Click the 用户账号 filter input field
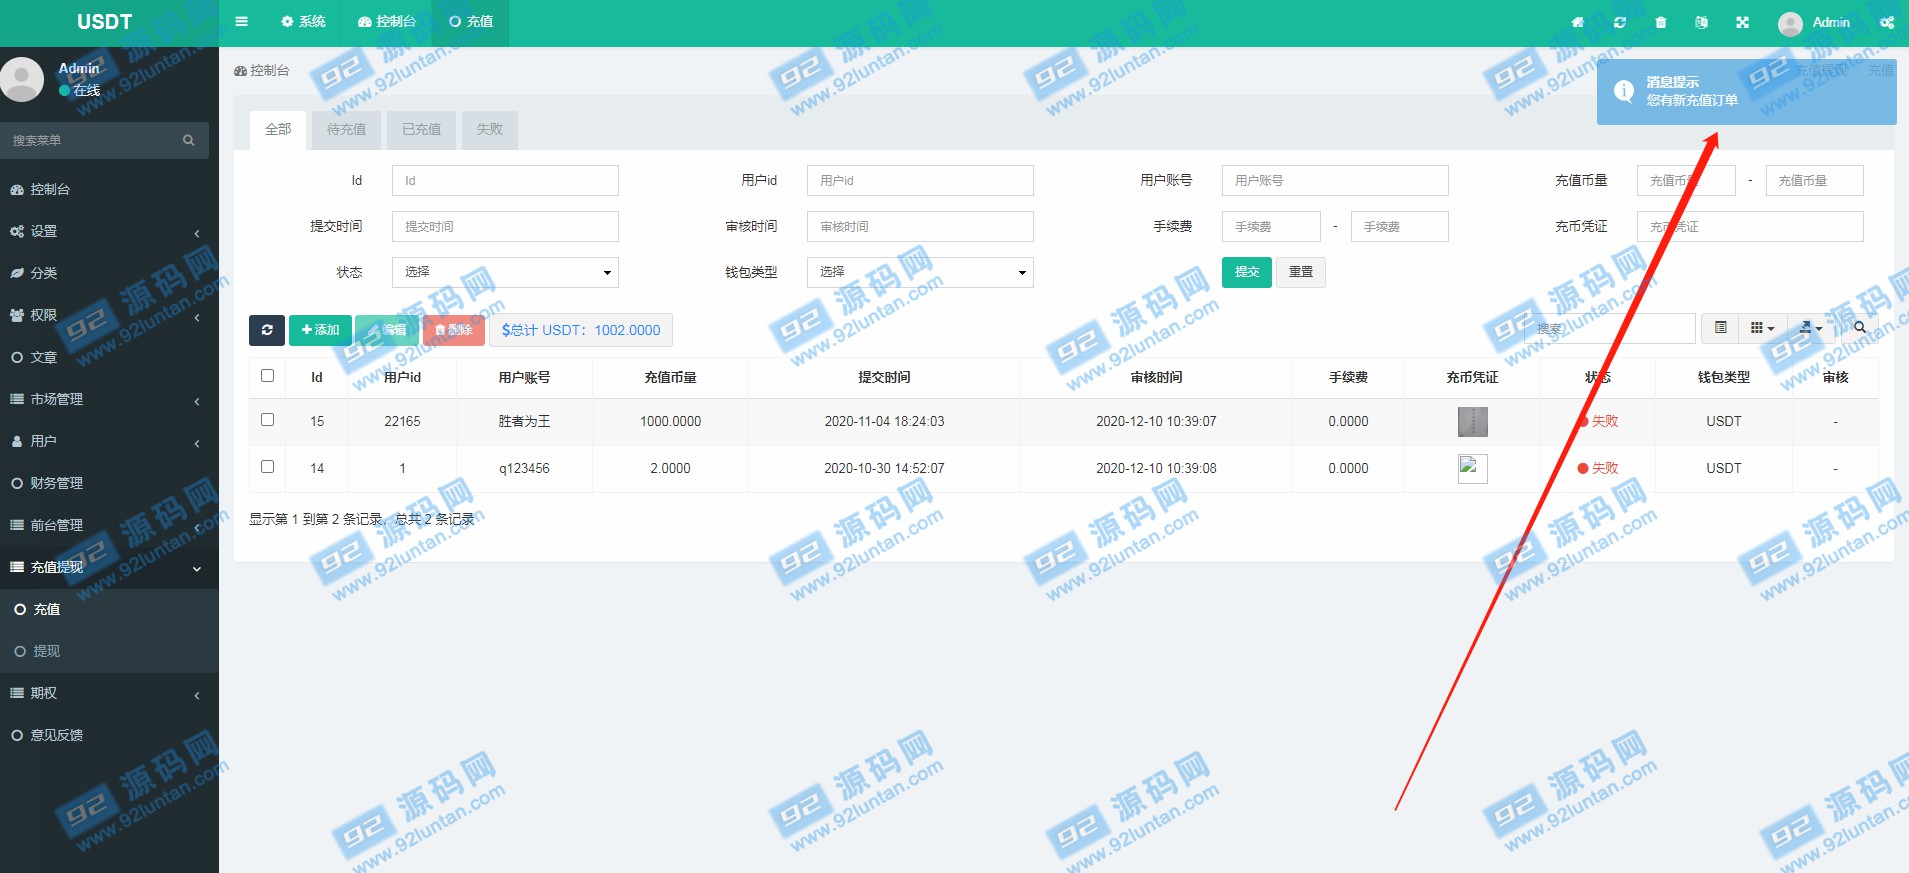 (x=1334, y=181)
